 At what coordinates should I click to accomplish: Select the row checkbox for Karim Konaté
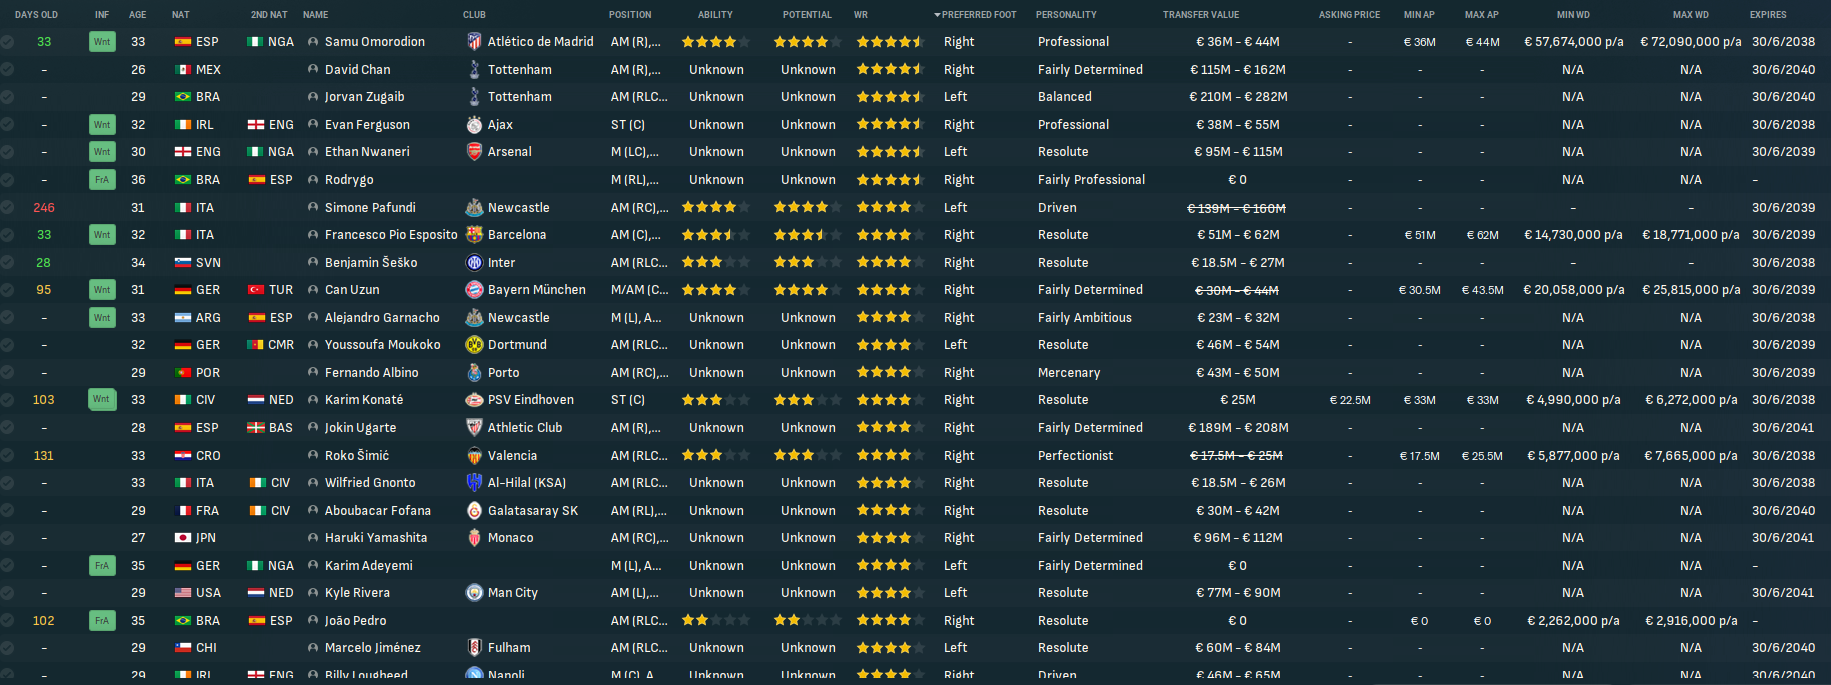7,400
